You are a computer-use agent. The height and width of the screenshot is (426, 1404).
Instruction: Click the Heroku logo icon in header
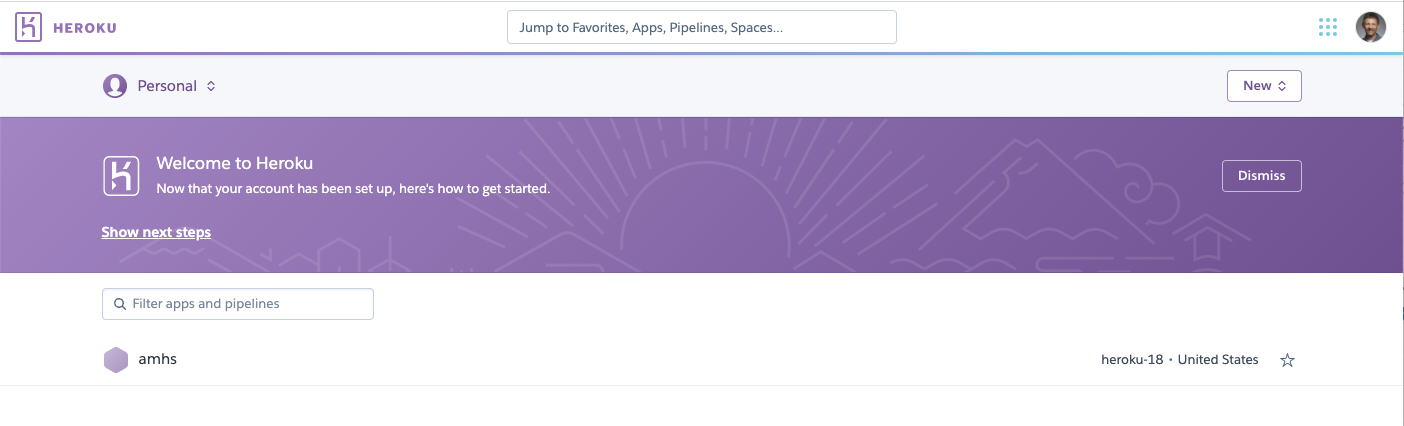pos(29,27)
